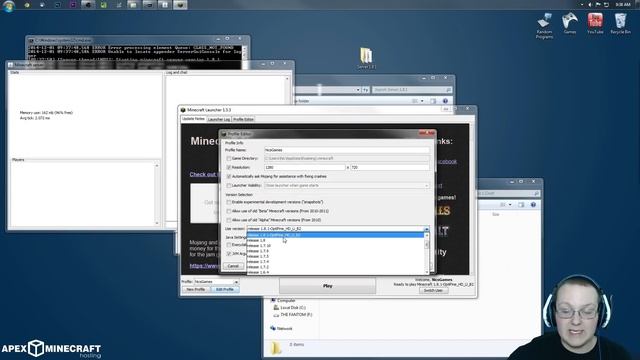Toggle preview pane in Server 1.8.1 Explorer window
640x360 pixels.
(x=433, y=101)
